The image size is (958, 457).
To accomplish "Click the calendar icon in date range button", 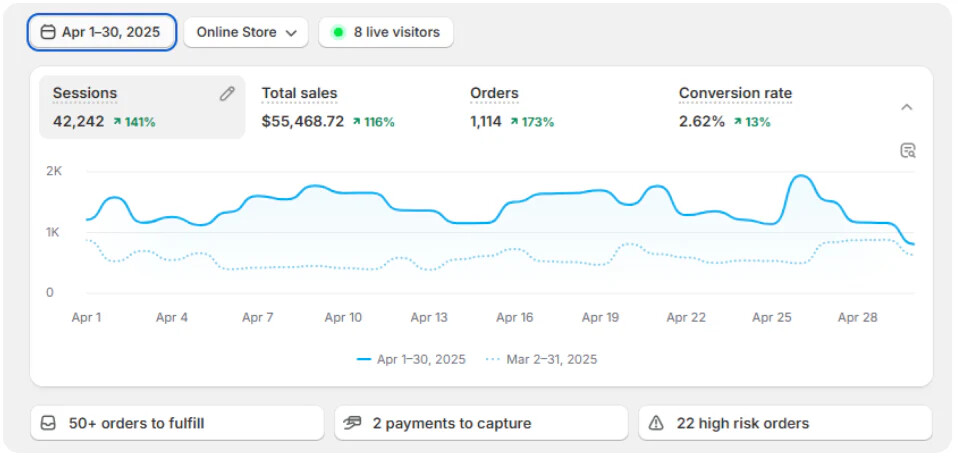I will pyautogui.click(x=48, y=32).
